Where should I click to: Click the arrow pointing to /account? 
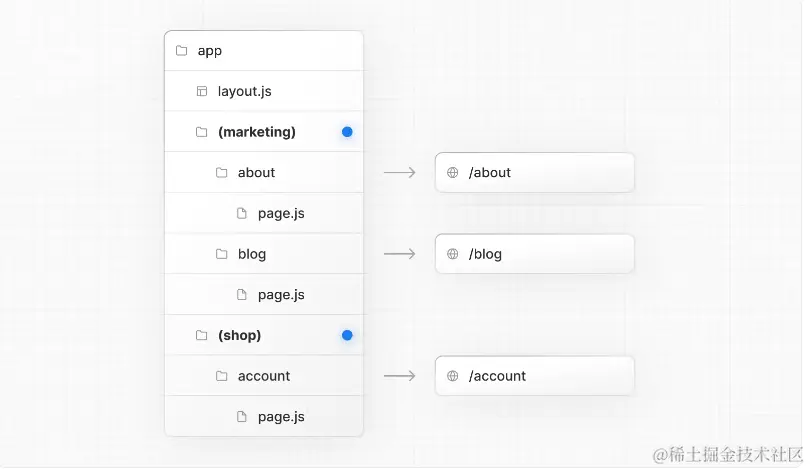coord(400,376)
